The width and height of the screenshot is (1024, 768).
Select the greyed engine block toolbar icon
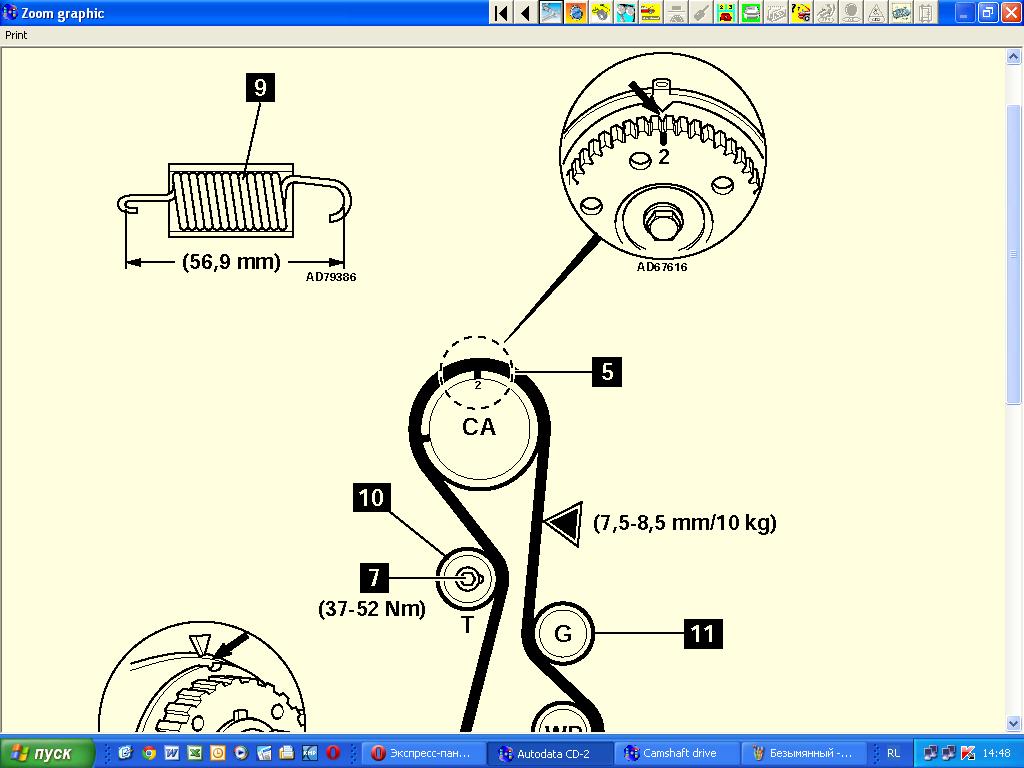coord(775,12)
